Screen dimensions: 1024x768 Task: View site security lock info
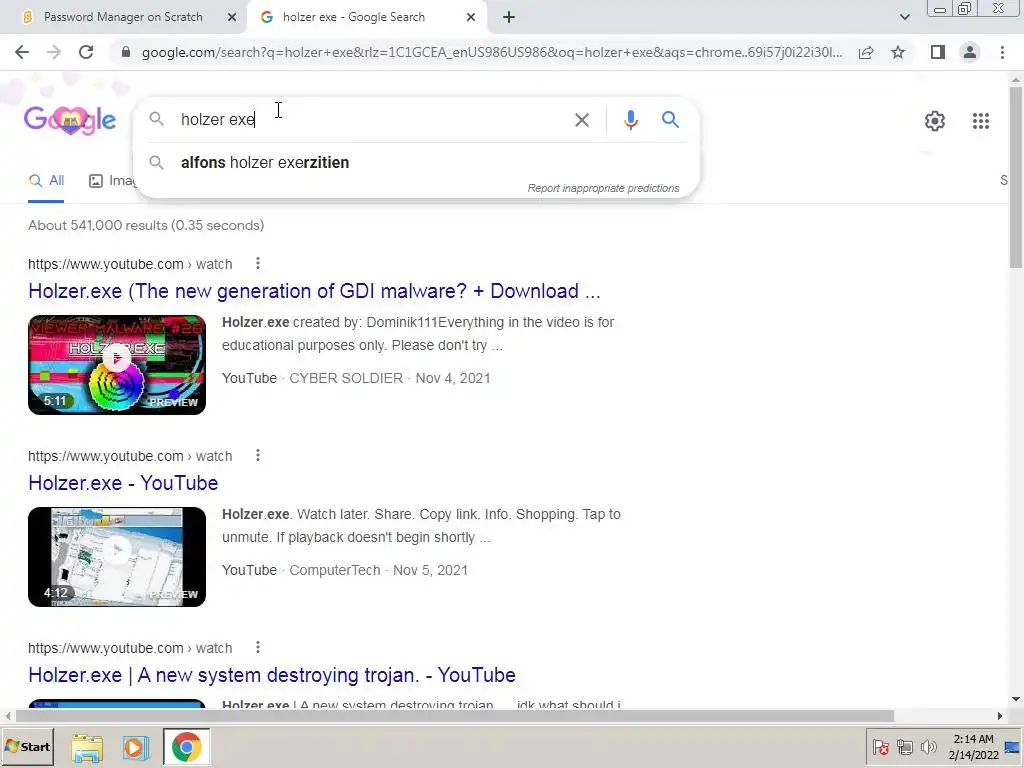(x=126, y=52)
